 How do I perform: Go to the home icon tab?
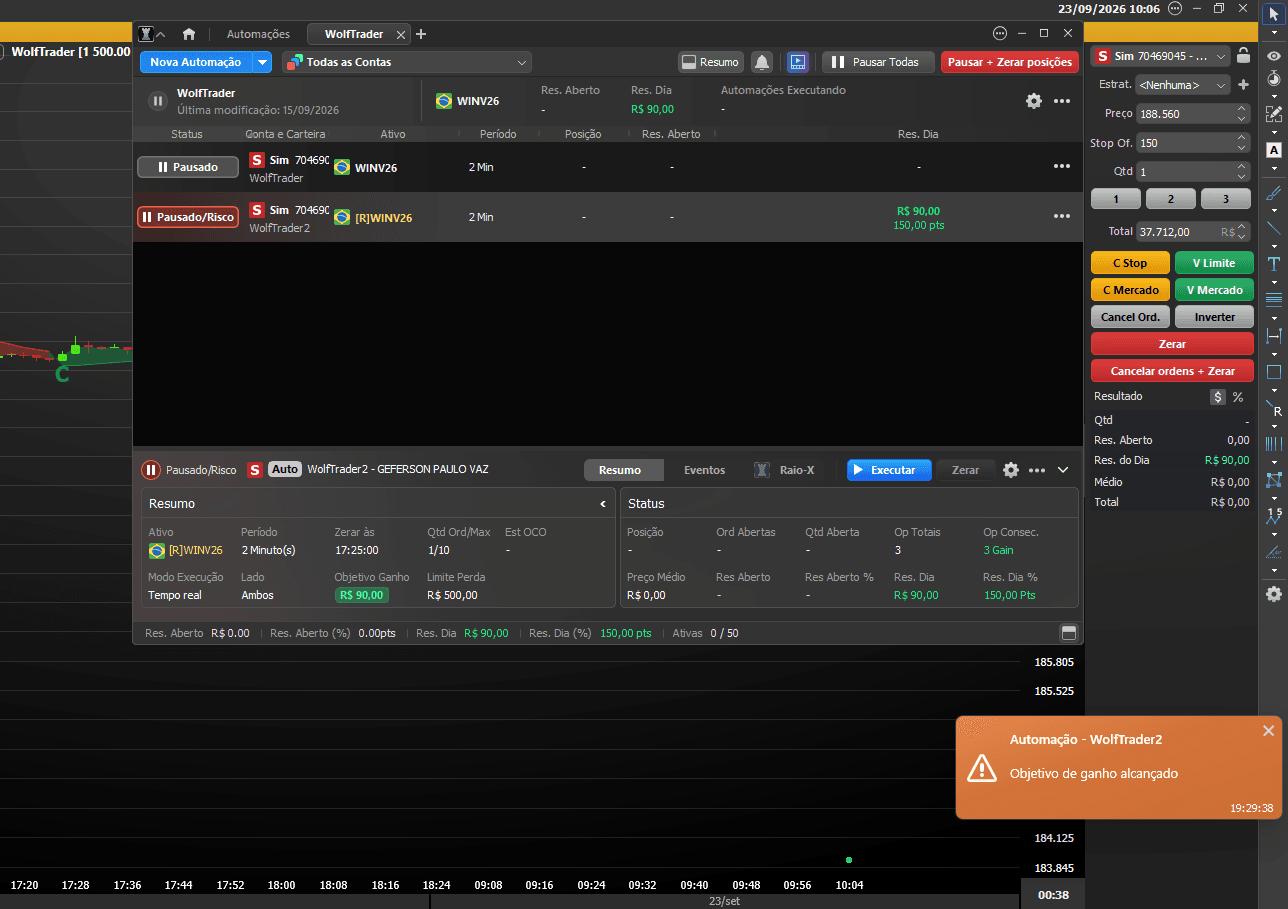[x=189, y=34]
